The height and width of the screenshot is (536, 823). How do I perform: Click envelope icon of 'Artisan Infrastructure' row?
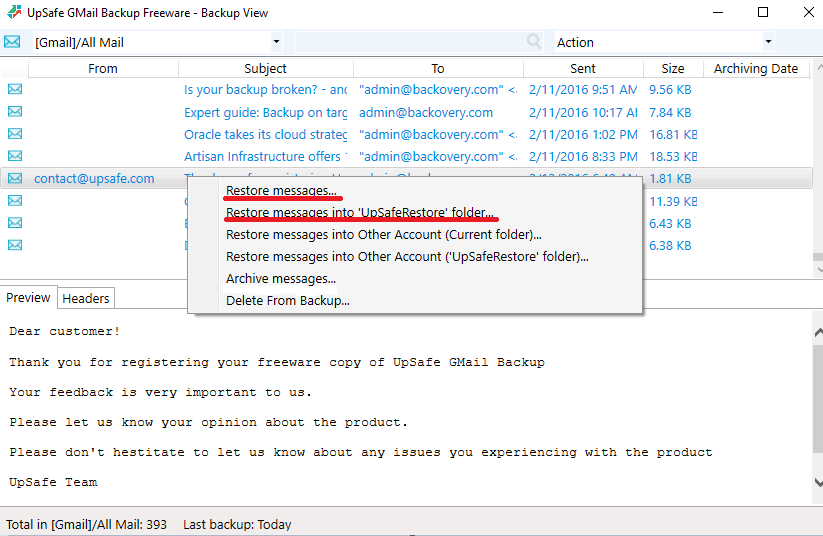(x=15, y=156)
